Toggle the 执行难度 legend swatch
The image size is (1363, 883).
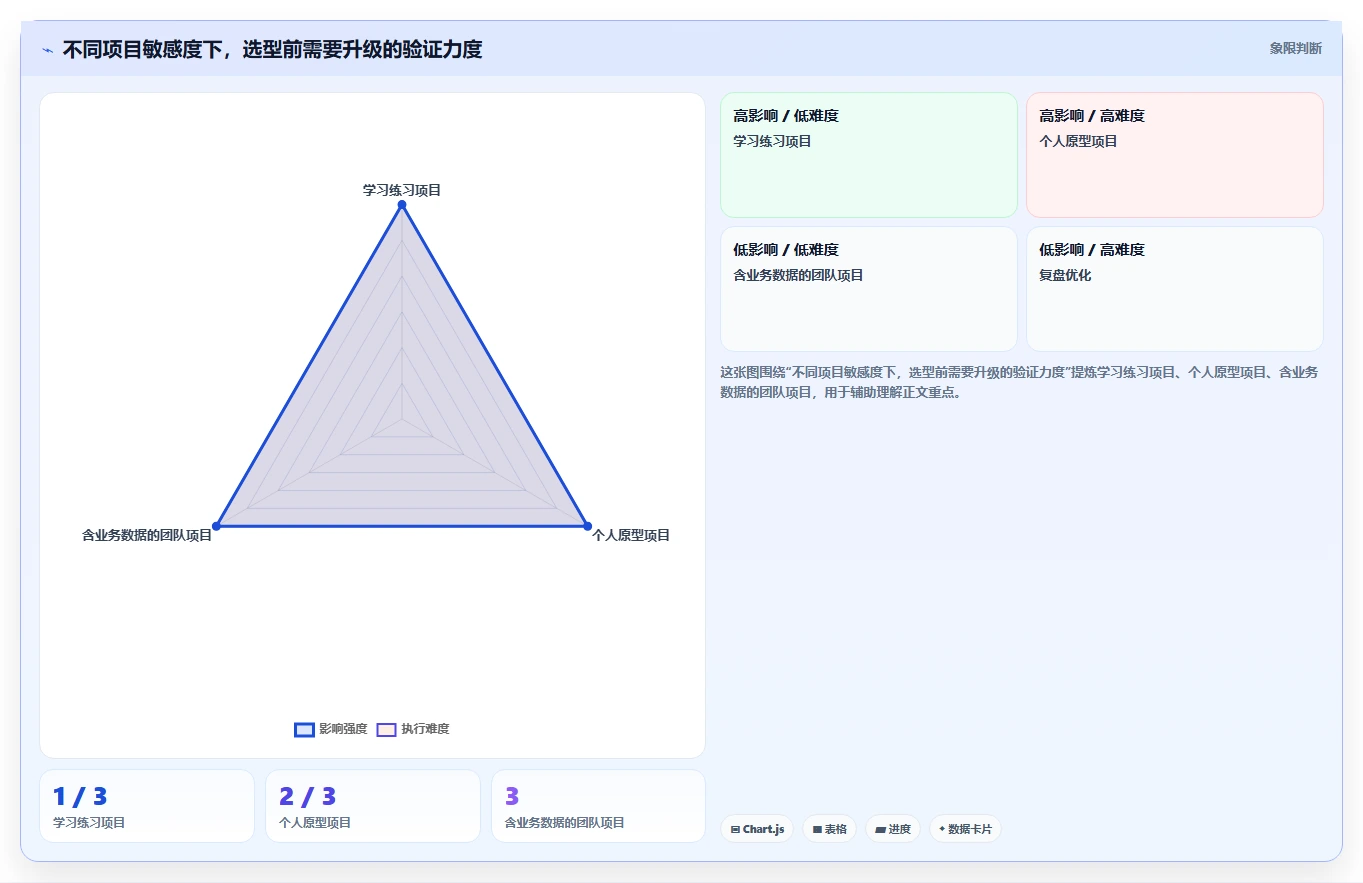click(x=387, y=729)
